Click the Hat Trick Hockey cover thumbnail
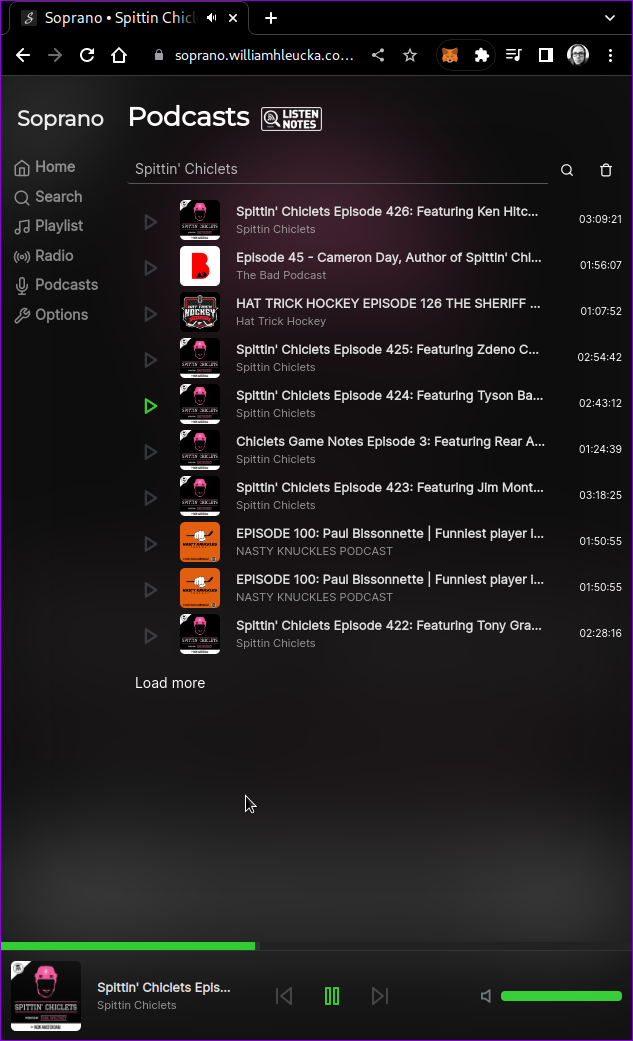Screen dimensions: 633x1041 200,312
